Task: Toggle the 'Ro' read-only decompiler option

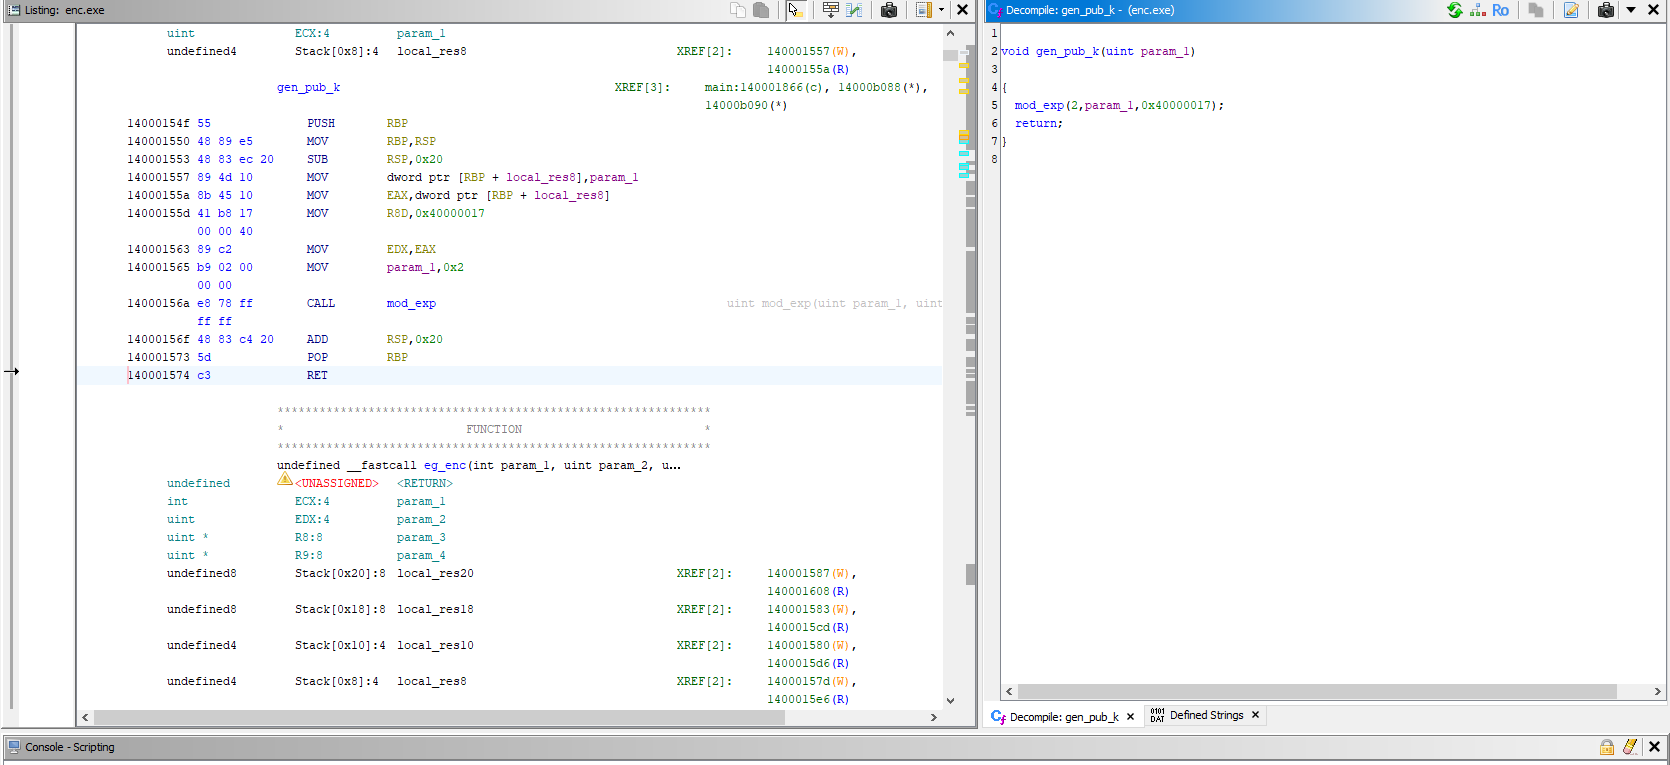Action: click(1500, 10)
